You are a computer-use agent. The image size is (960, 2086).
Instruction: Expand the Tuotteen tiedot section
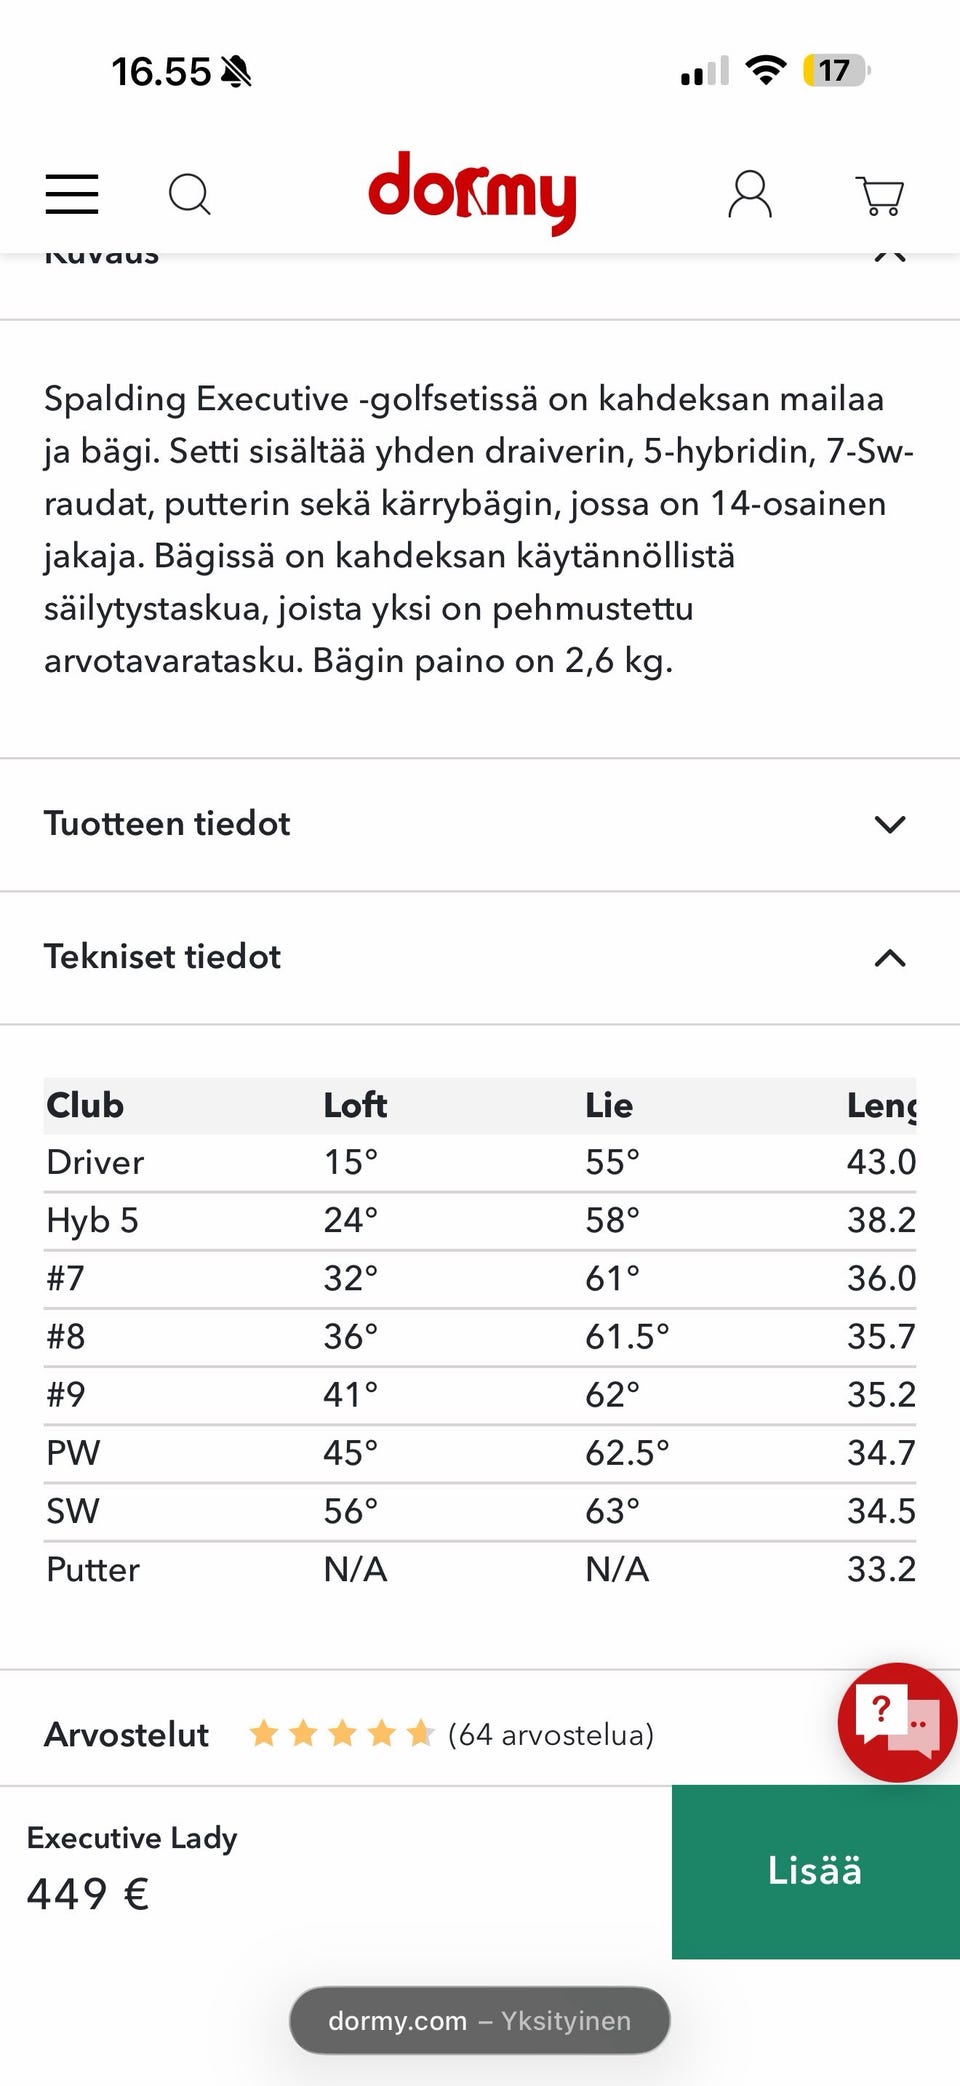tap(889, 824)
